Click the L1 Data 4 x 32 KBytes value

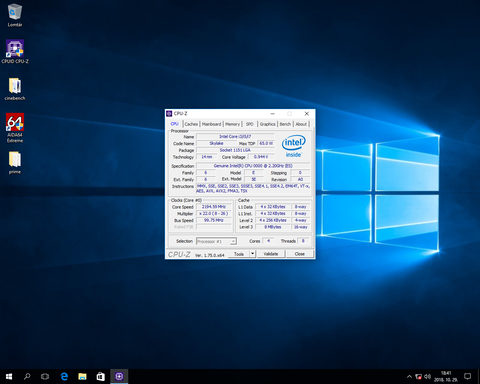click(273, 207)
